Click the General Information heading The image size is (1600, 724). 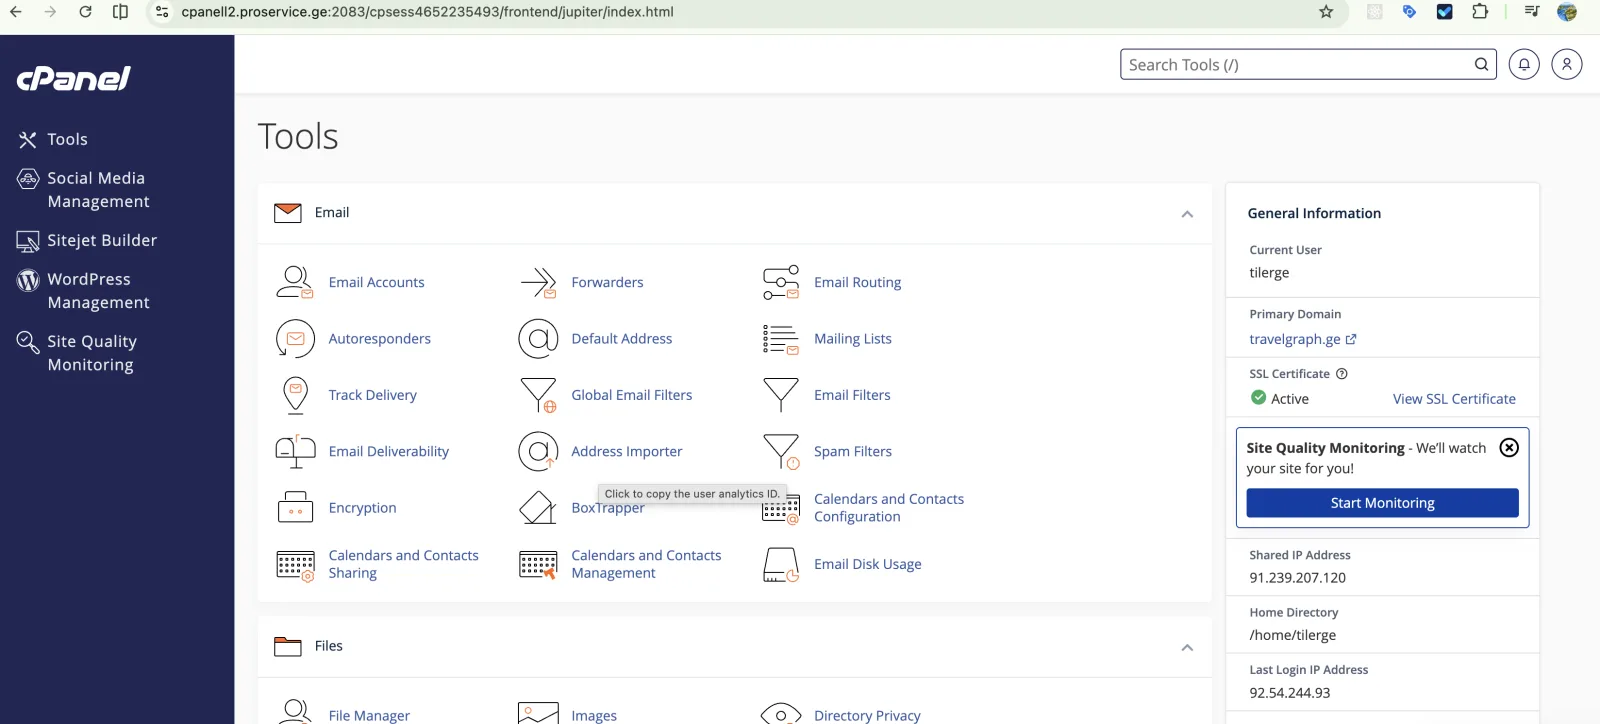pyautogui.click(x=1314, y=213)
